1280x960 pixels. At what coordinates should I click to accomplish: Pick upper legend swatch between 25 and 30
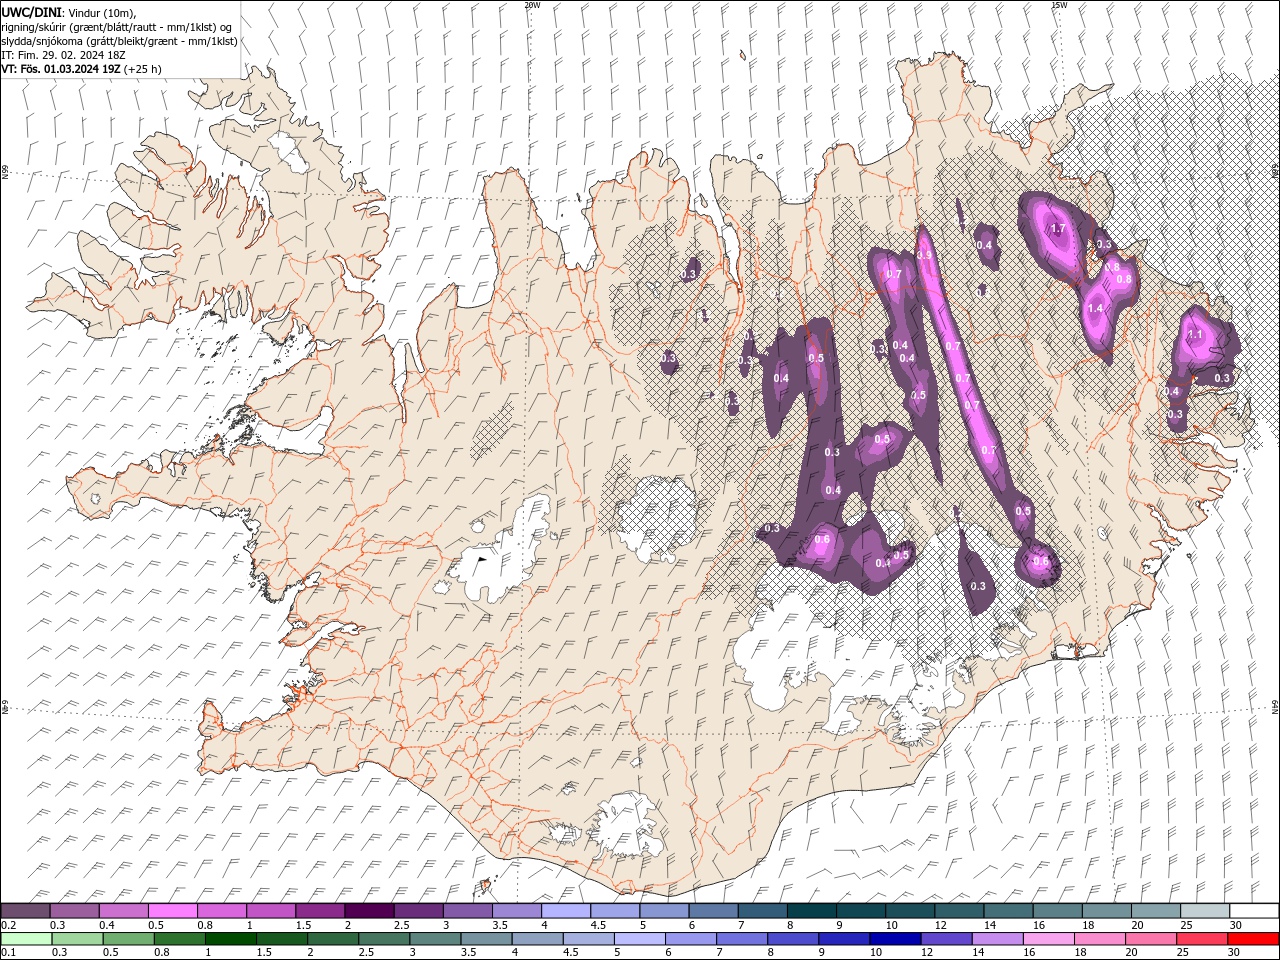click(x=1204, y=911)
